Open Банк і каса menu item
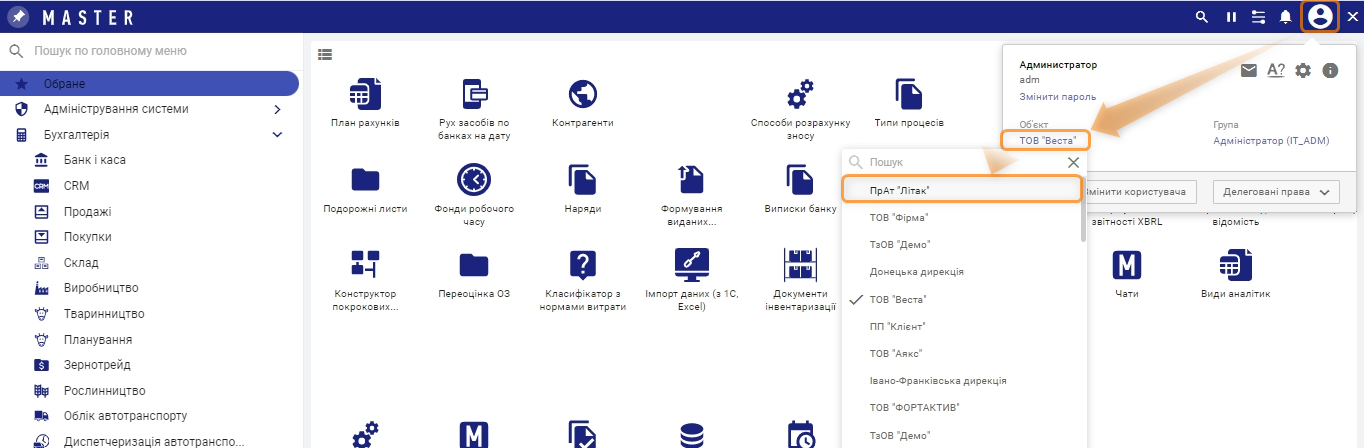The height and width of the screenshot is (448, 1364). click(x=94, y=160)
